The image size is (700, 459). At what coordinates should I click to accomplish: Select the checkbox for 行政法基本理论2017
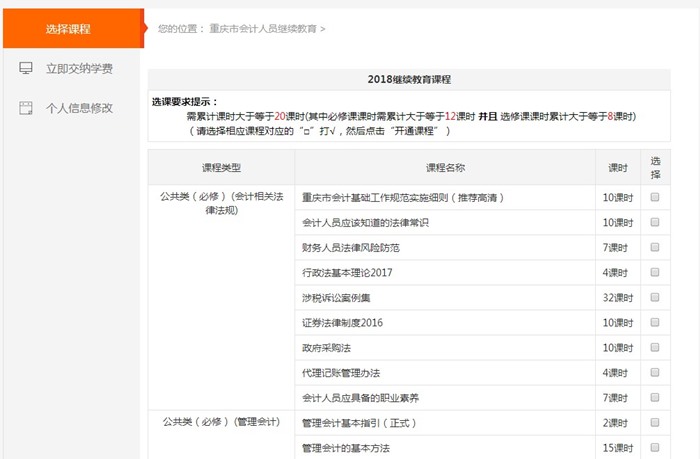tap(655, 272)
